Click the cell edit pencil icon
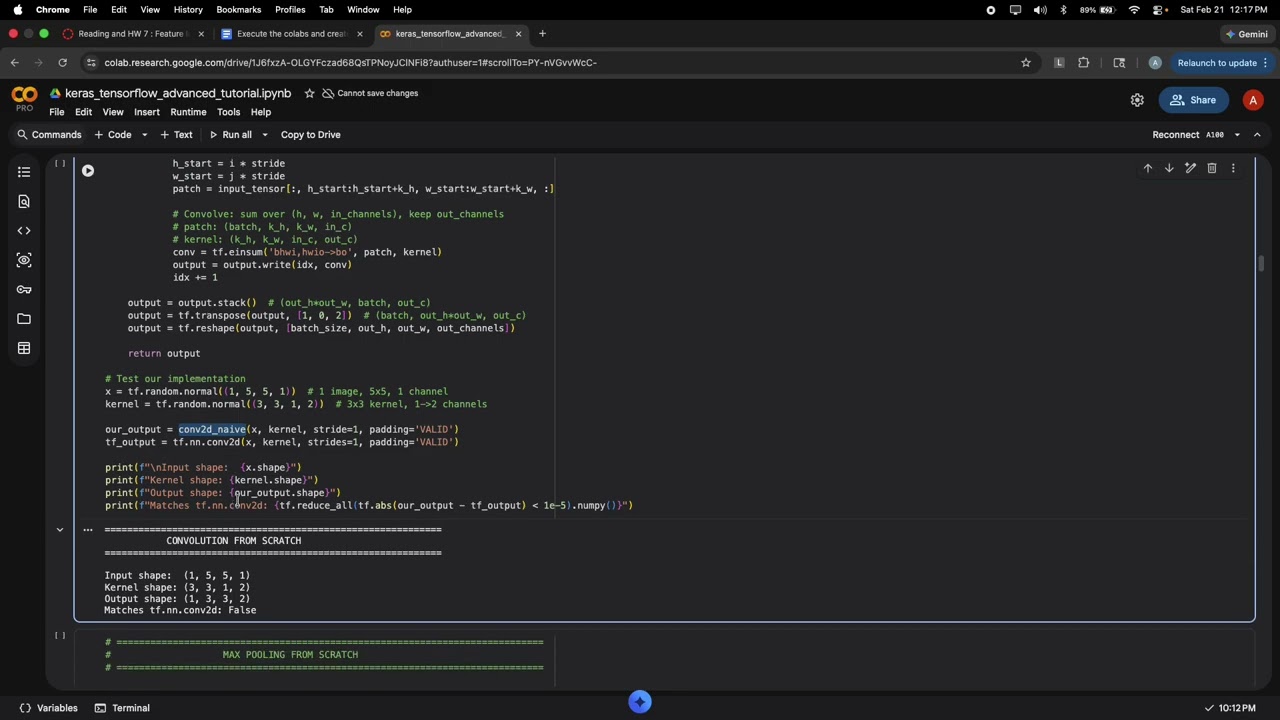Screen dimensions: 1280x720 (x=1190, y=168)
